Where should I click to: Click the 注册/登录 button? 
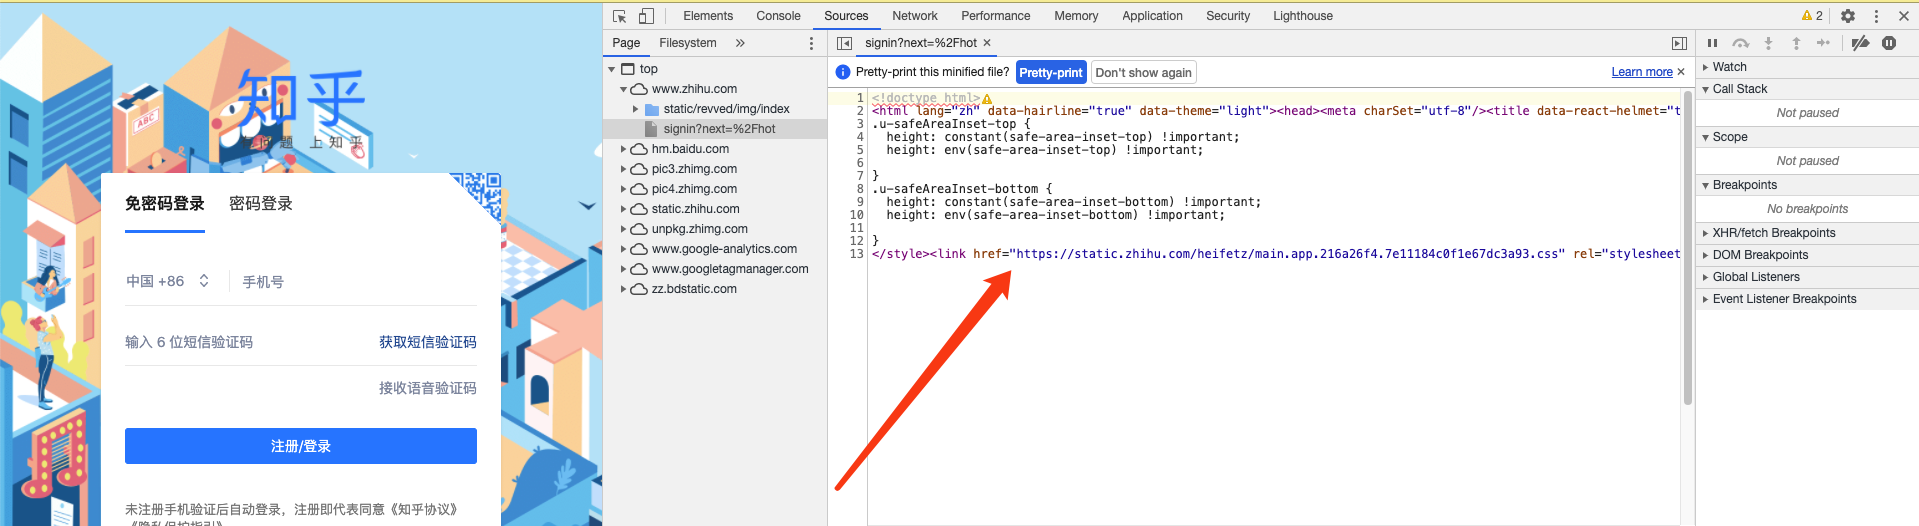(x=301, y=446)
